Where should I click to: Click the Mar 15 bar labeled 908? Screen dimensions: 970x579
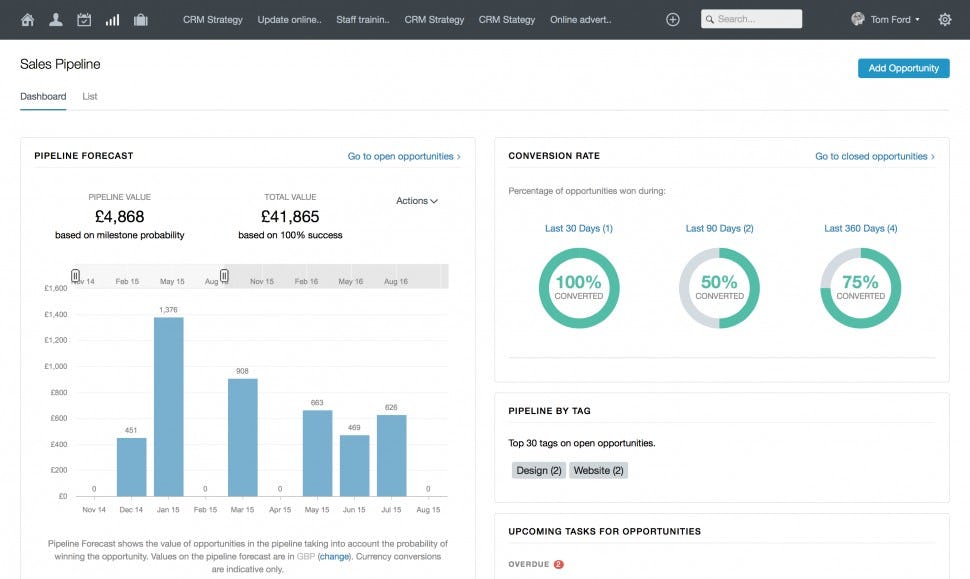click(242, 437)
